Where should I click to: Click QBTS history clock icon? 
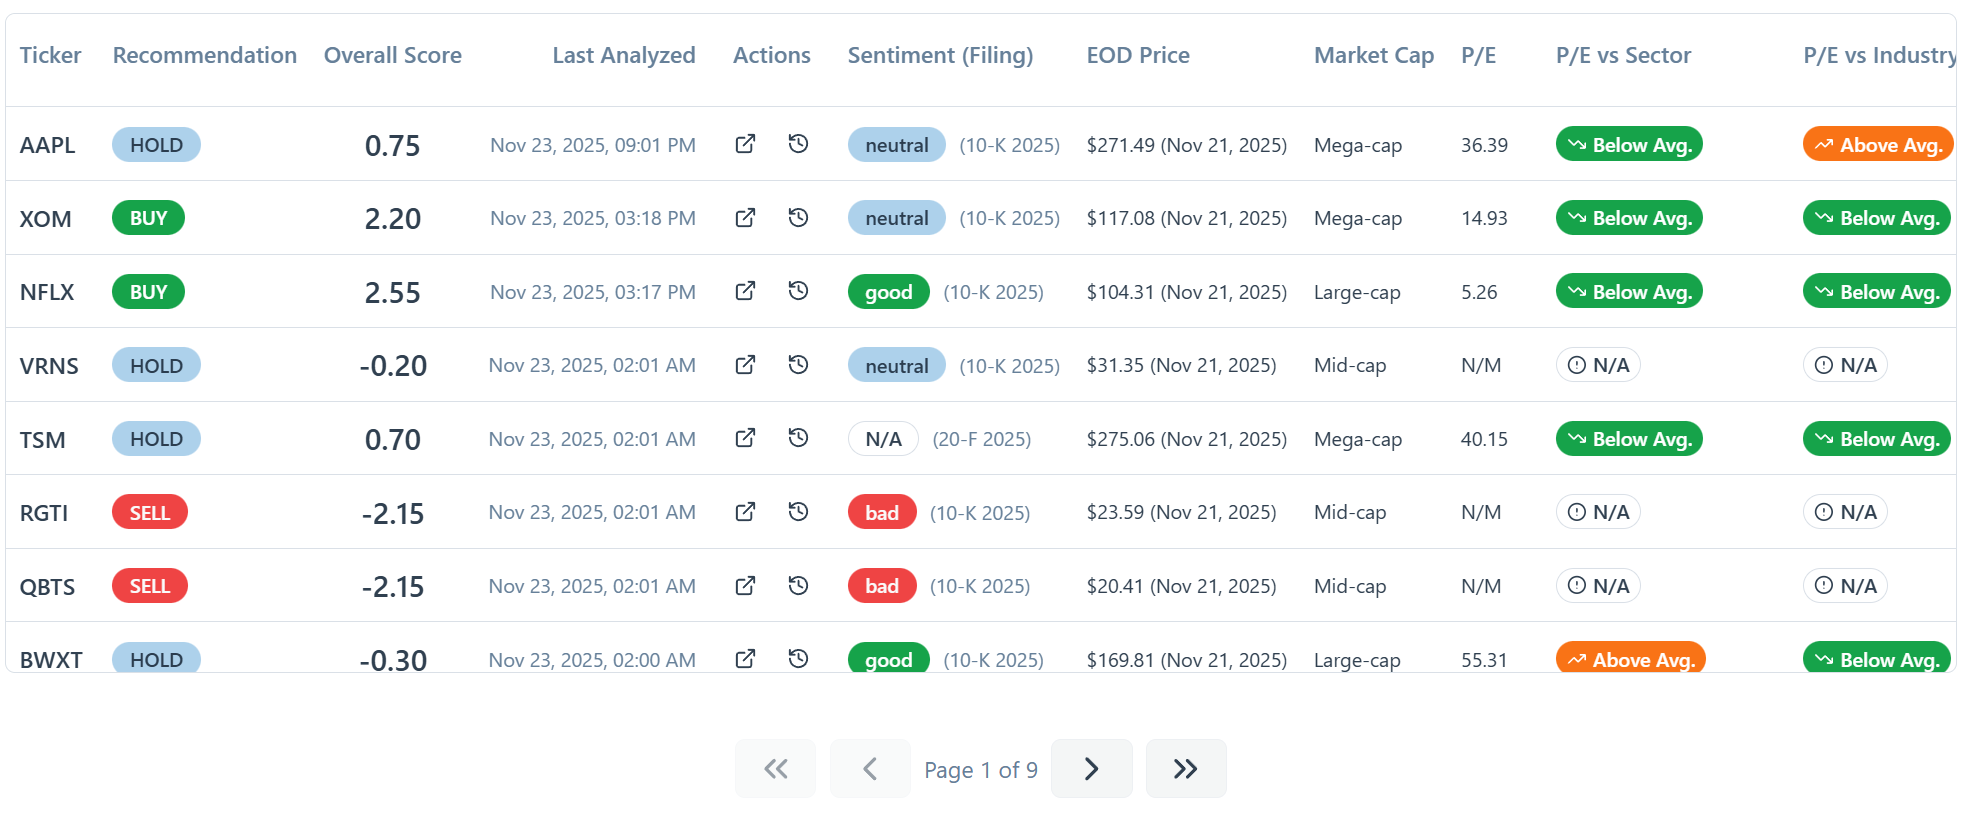click(798, 586)
